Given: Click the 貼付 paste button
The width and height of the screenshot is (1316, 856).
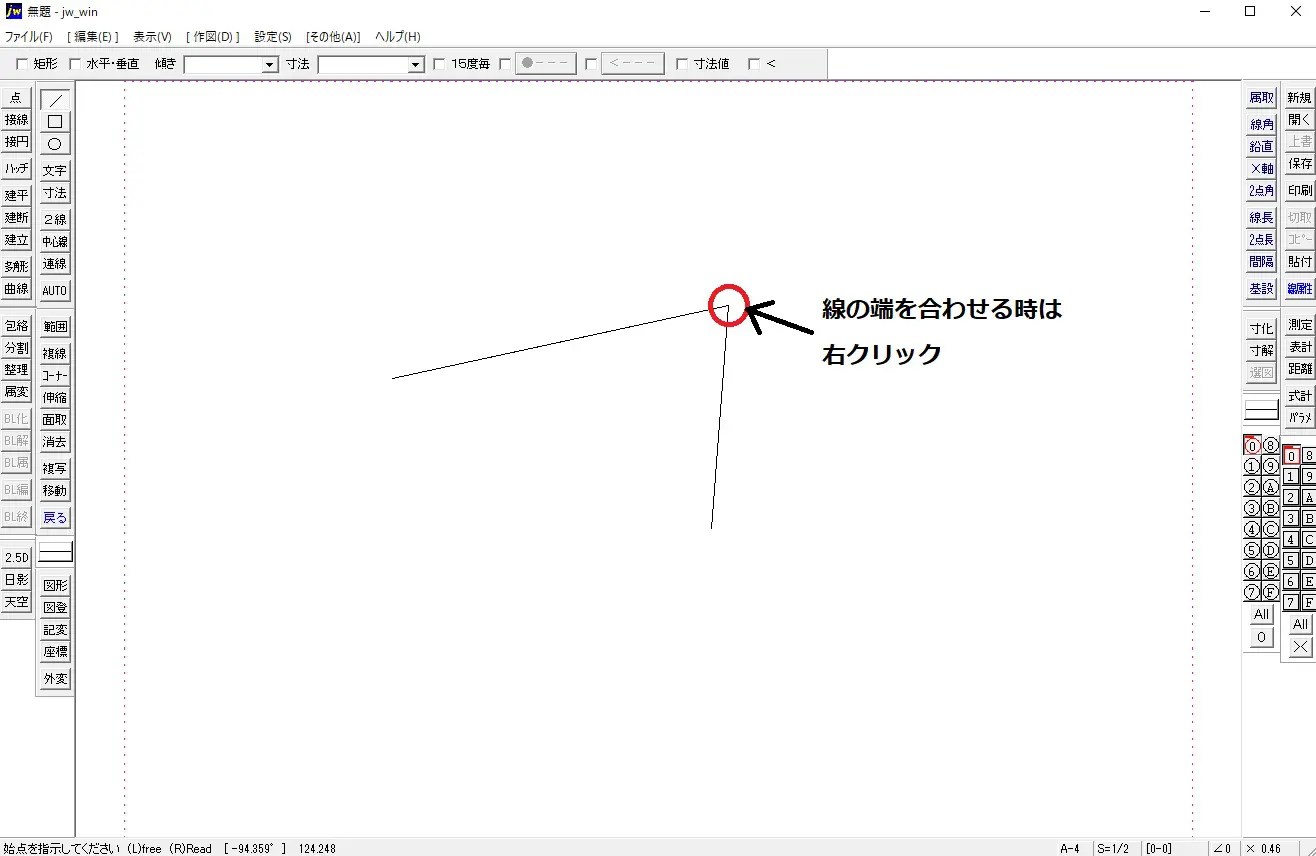Looking at the screenshot, I should coord(1299,262).
